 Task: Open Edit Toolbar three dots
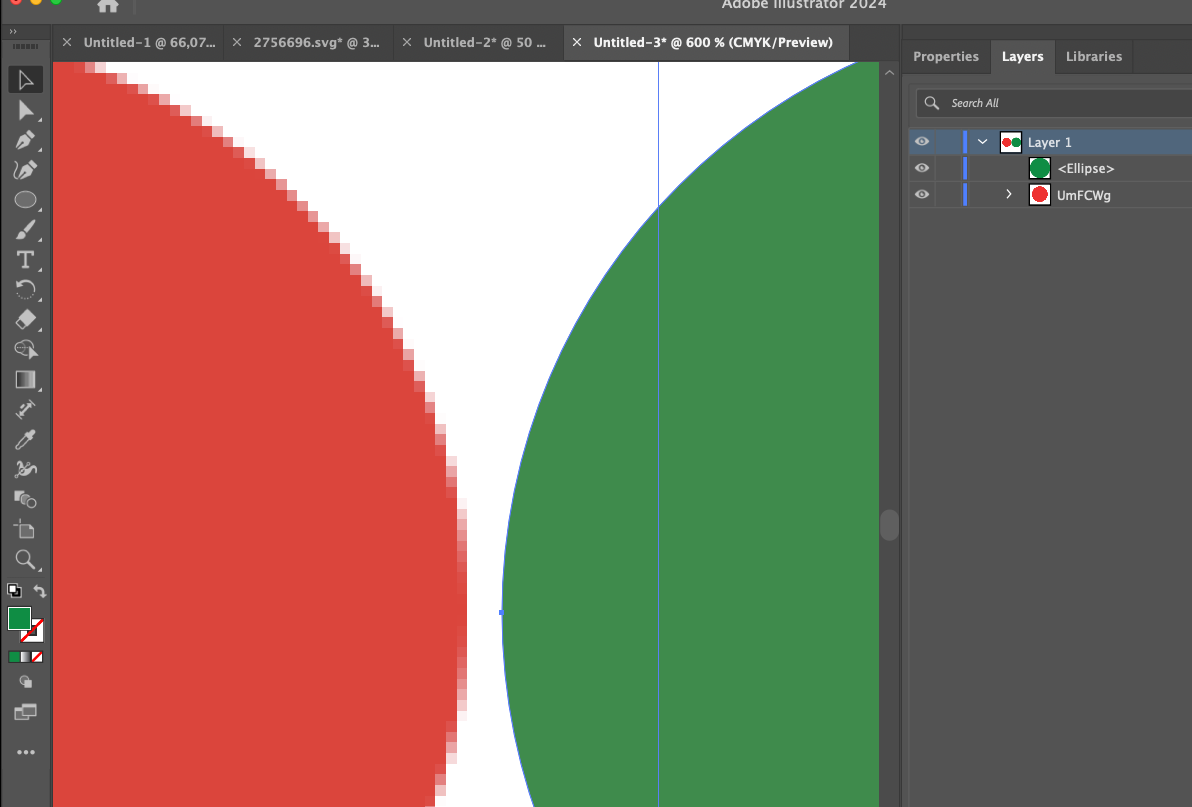click(25, 752)
